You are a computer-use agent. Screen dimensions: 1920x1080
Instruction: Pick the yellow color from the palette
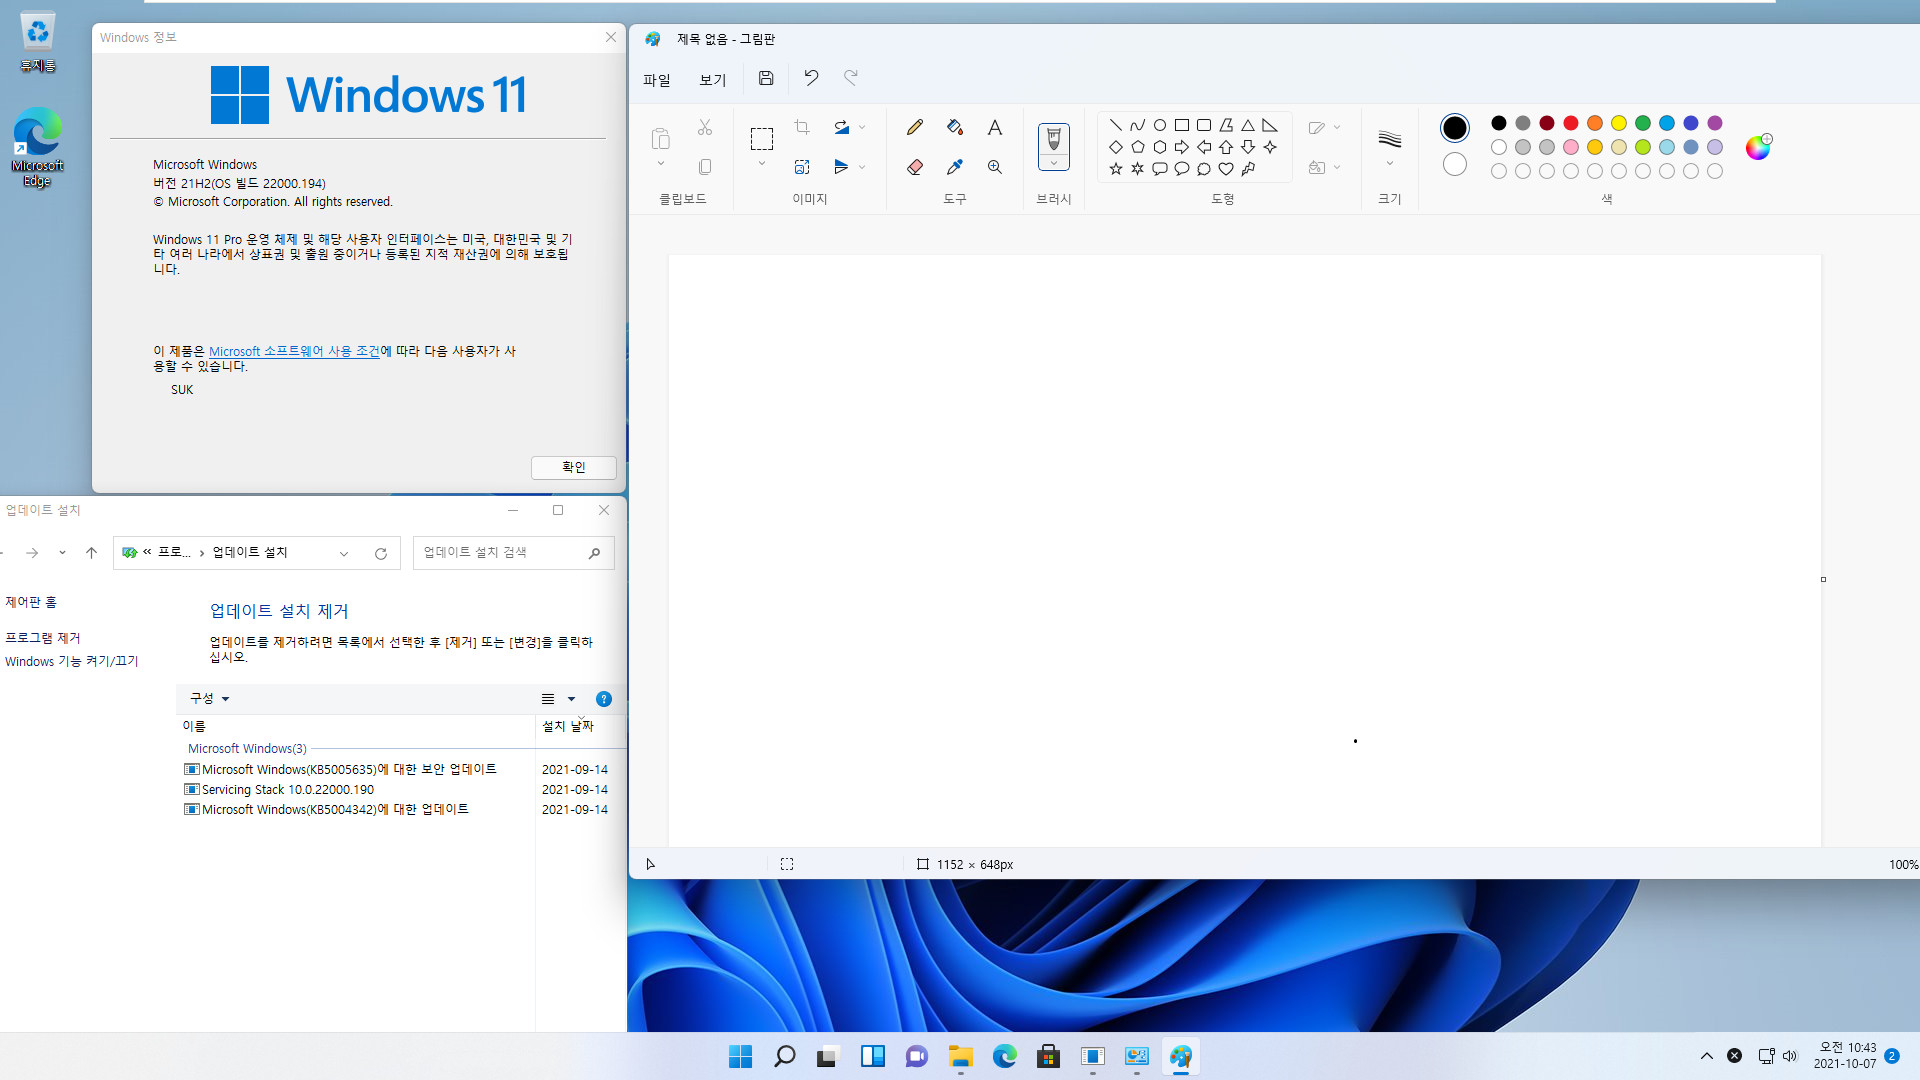point(1619,123)
